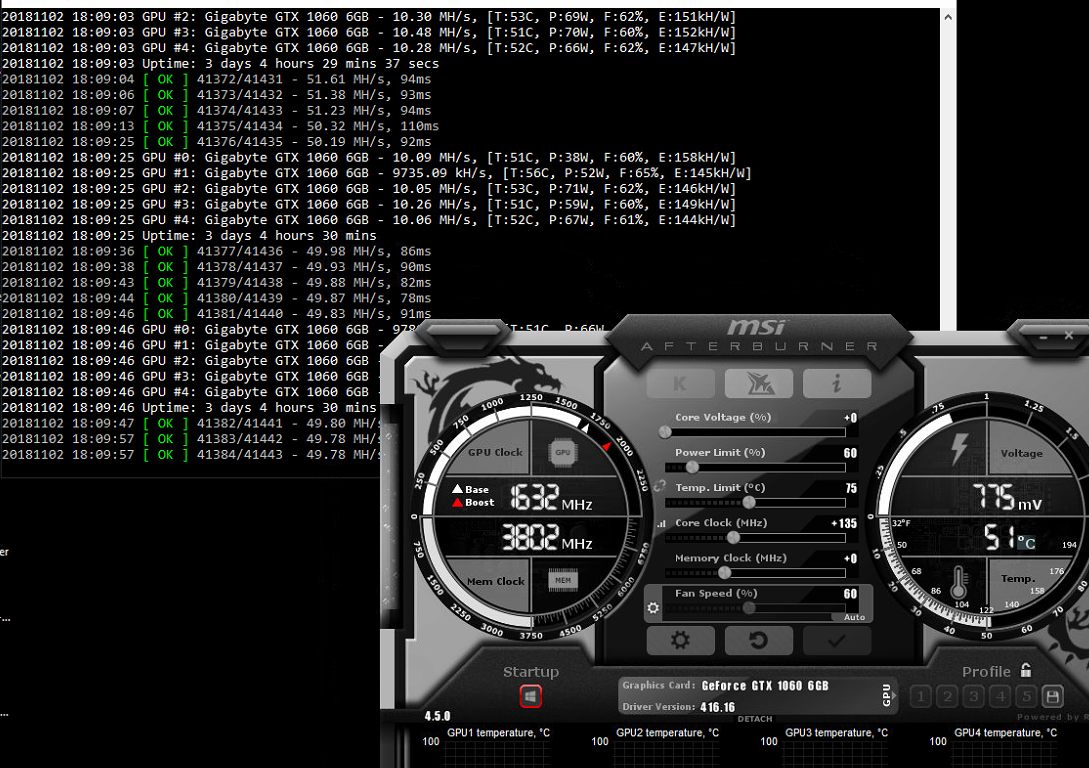Click the Memory Clock slider handle
The image size is (1089, 768).
[x=724, y=573]
